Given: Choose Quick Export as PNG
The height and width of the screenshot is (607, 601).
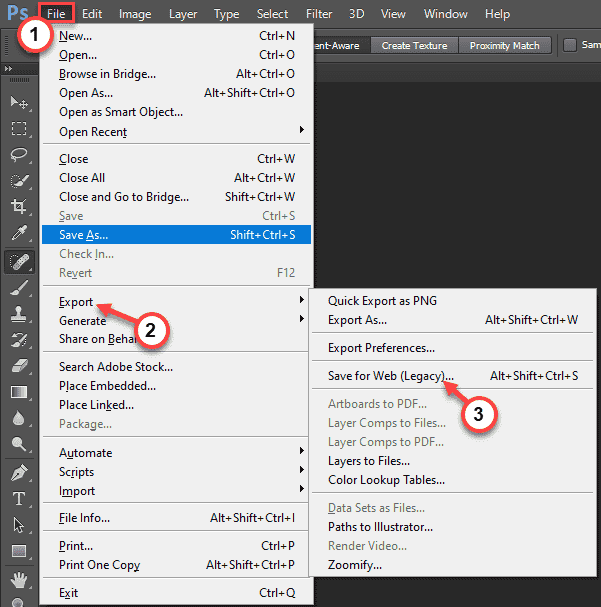Looking at the screenshot, I should (x=453, y=301).
